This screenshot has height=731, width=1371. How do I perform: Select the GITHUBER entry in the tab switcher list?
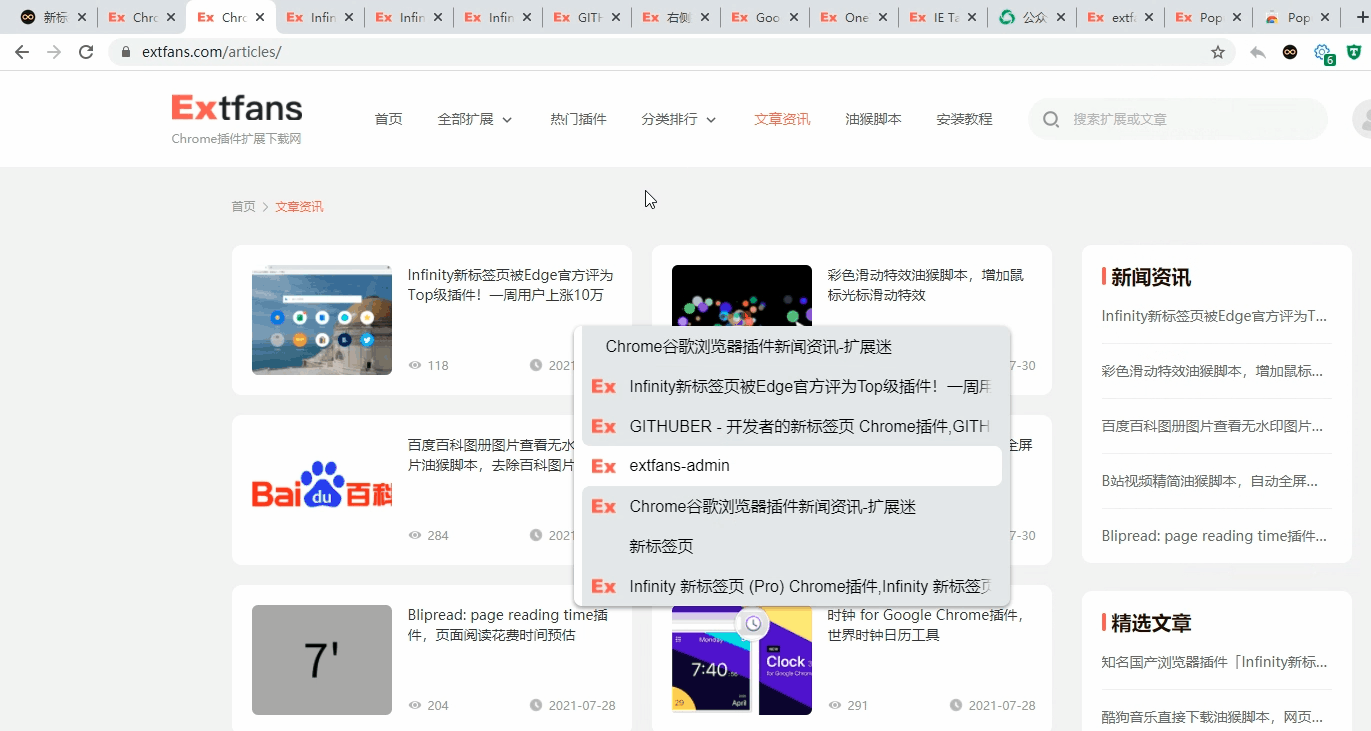click(792, 426)
